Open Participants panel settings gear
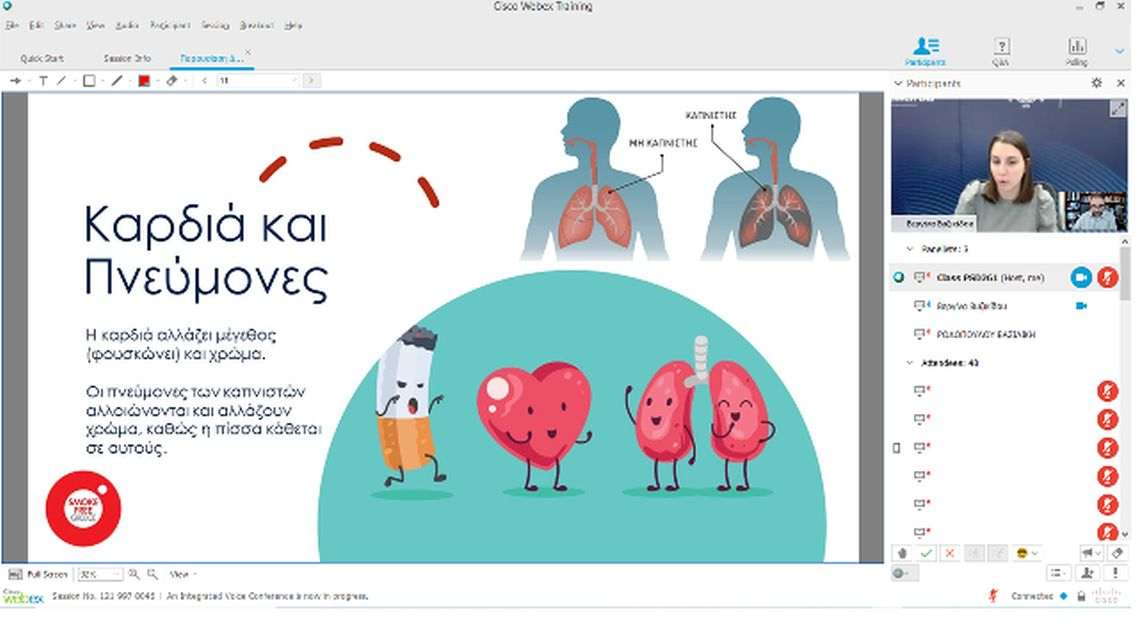 pyautogui.click(x=1097, y=83)
